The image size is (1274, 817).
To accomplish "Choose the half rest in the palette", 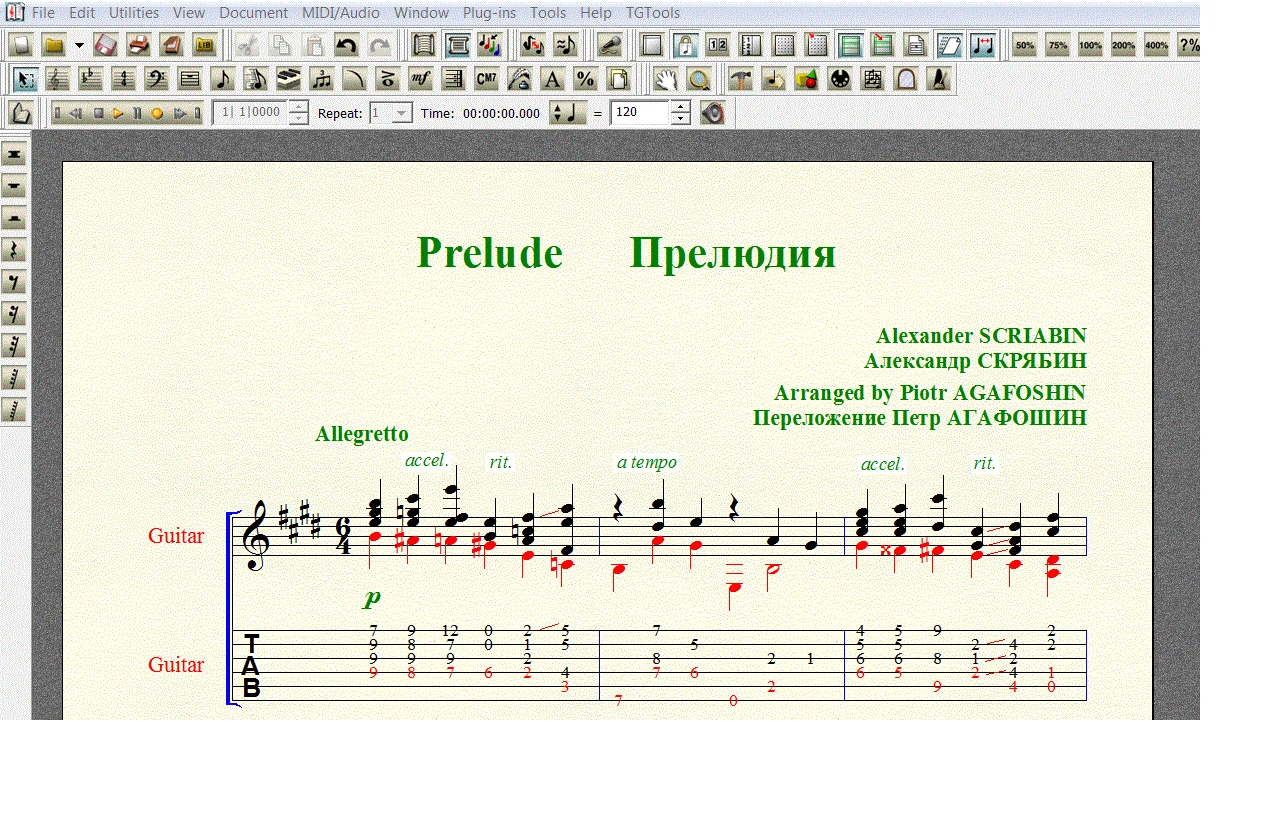I will pyautogui.click(x=15, y=219).
